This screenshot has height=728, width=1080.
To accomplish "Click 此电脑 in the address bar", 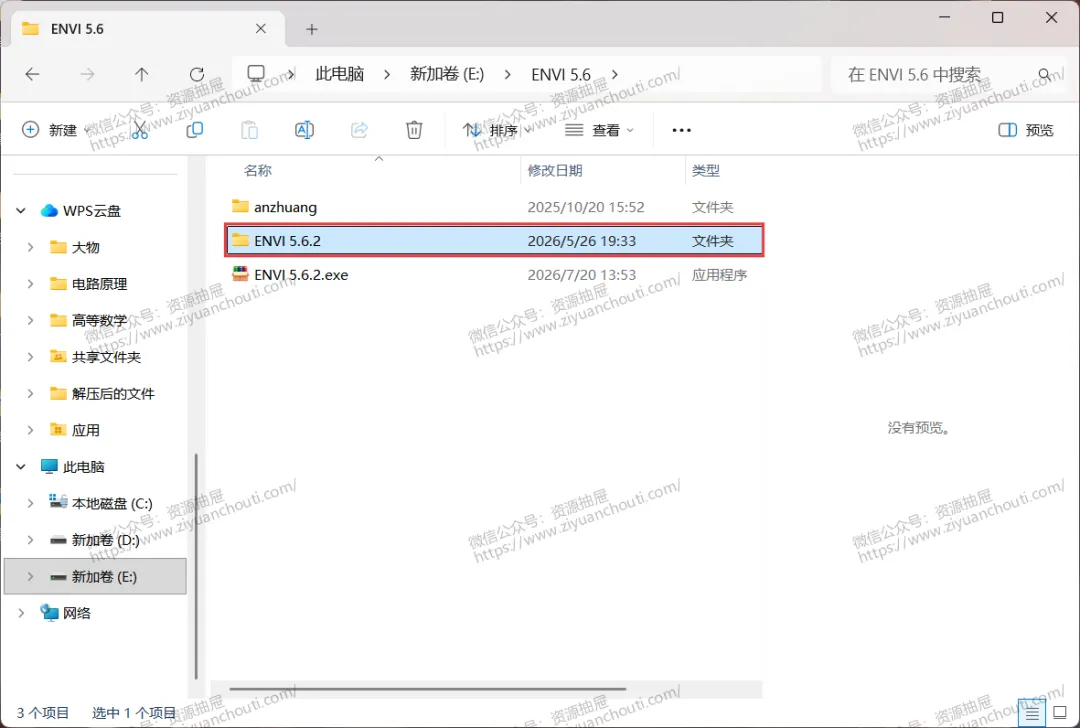I will 340,74.
